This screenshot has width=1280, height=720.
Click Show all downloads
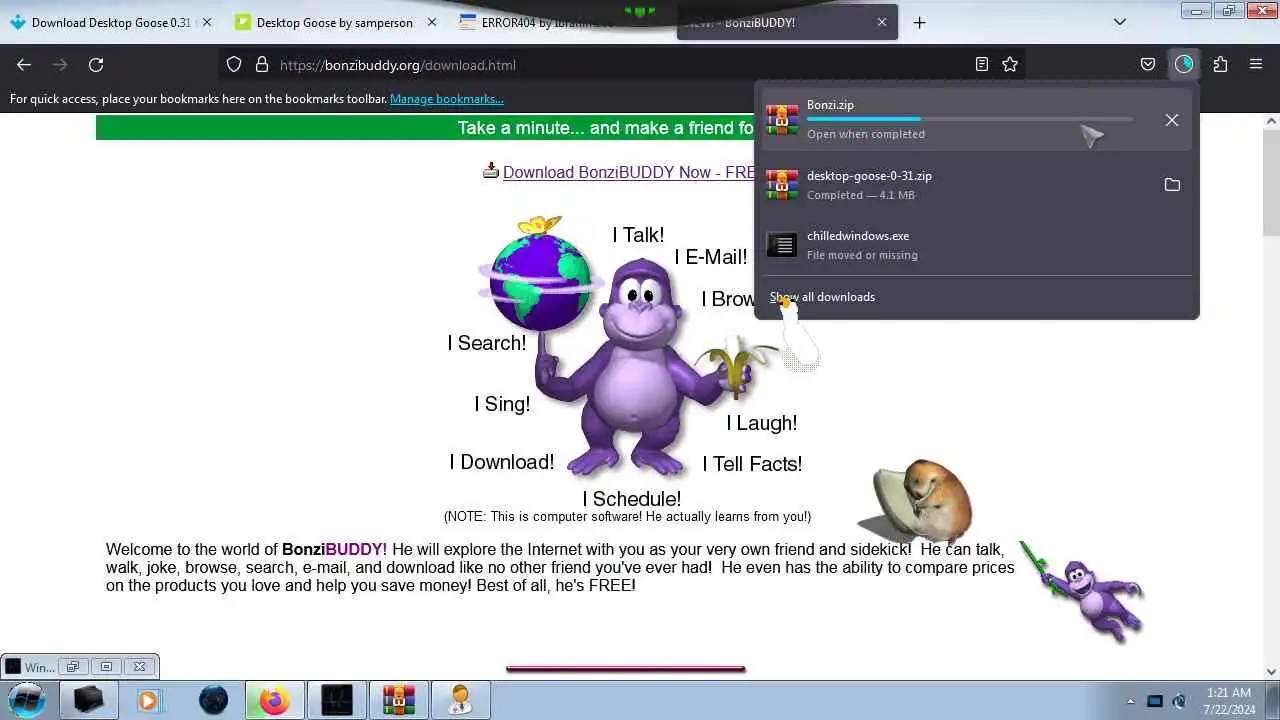click(822, 297)
